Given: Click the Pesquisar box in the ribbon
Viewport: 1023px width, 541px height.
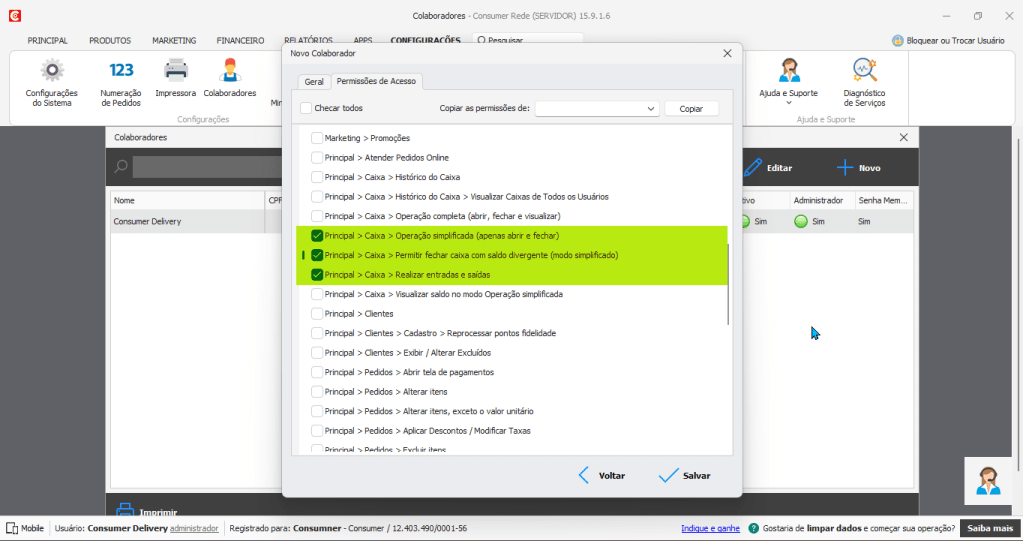Looking at the screenshot, I should (528, 40).
